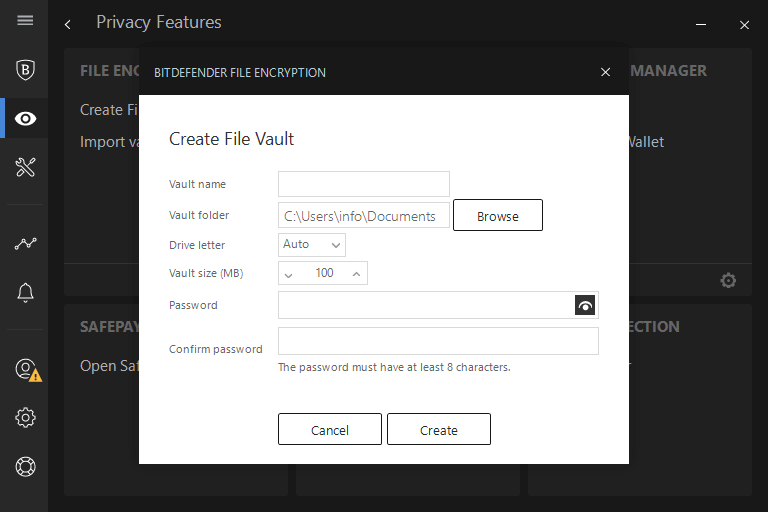Image resolution: width=768 pixels, height=512 pixels.
Task: Open Account icon with warning badge
Action: [26, 369]
